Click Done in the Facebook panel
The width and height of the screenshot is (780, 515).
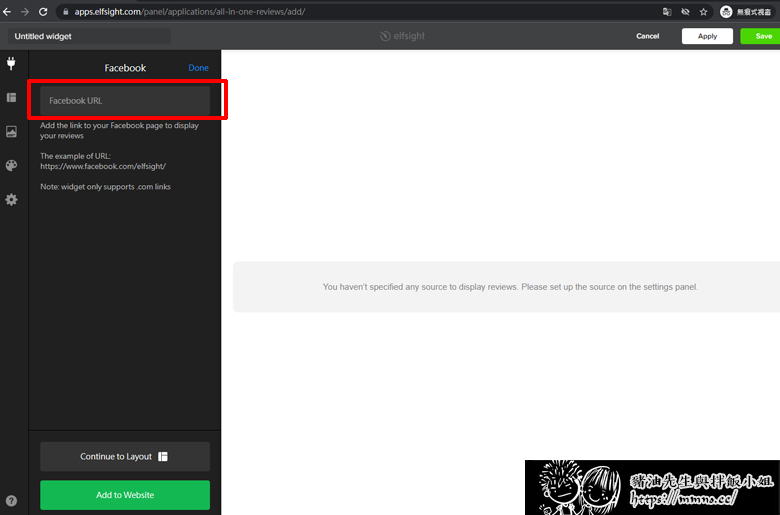point(198,68)
